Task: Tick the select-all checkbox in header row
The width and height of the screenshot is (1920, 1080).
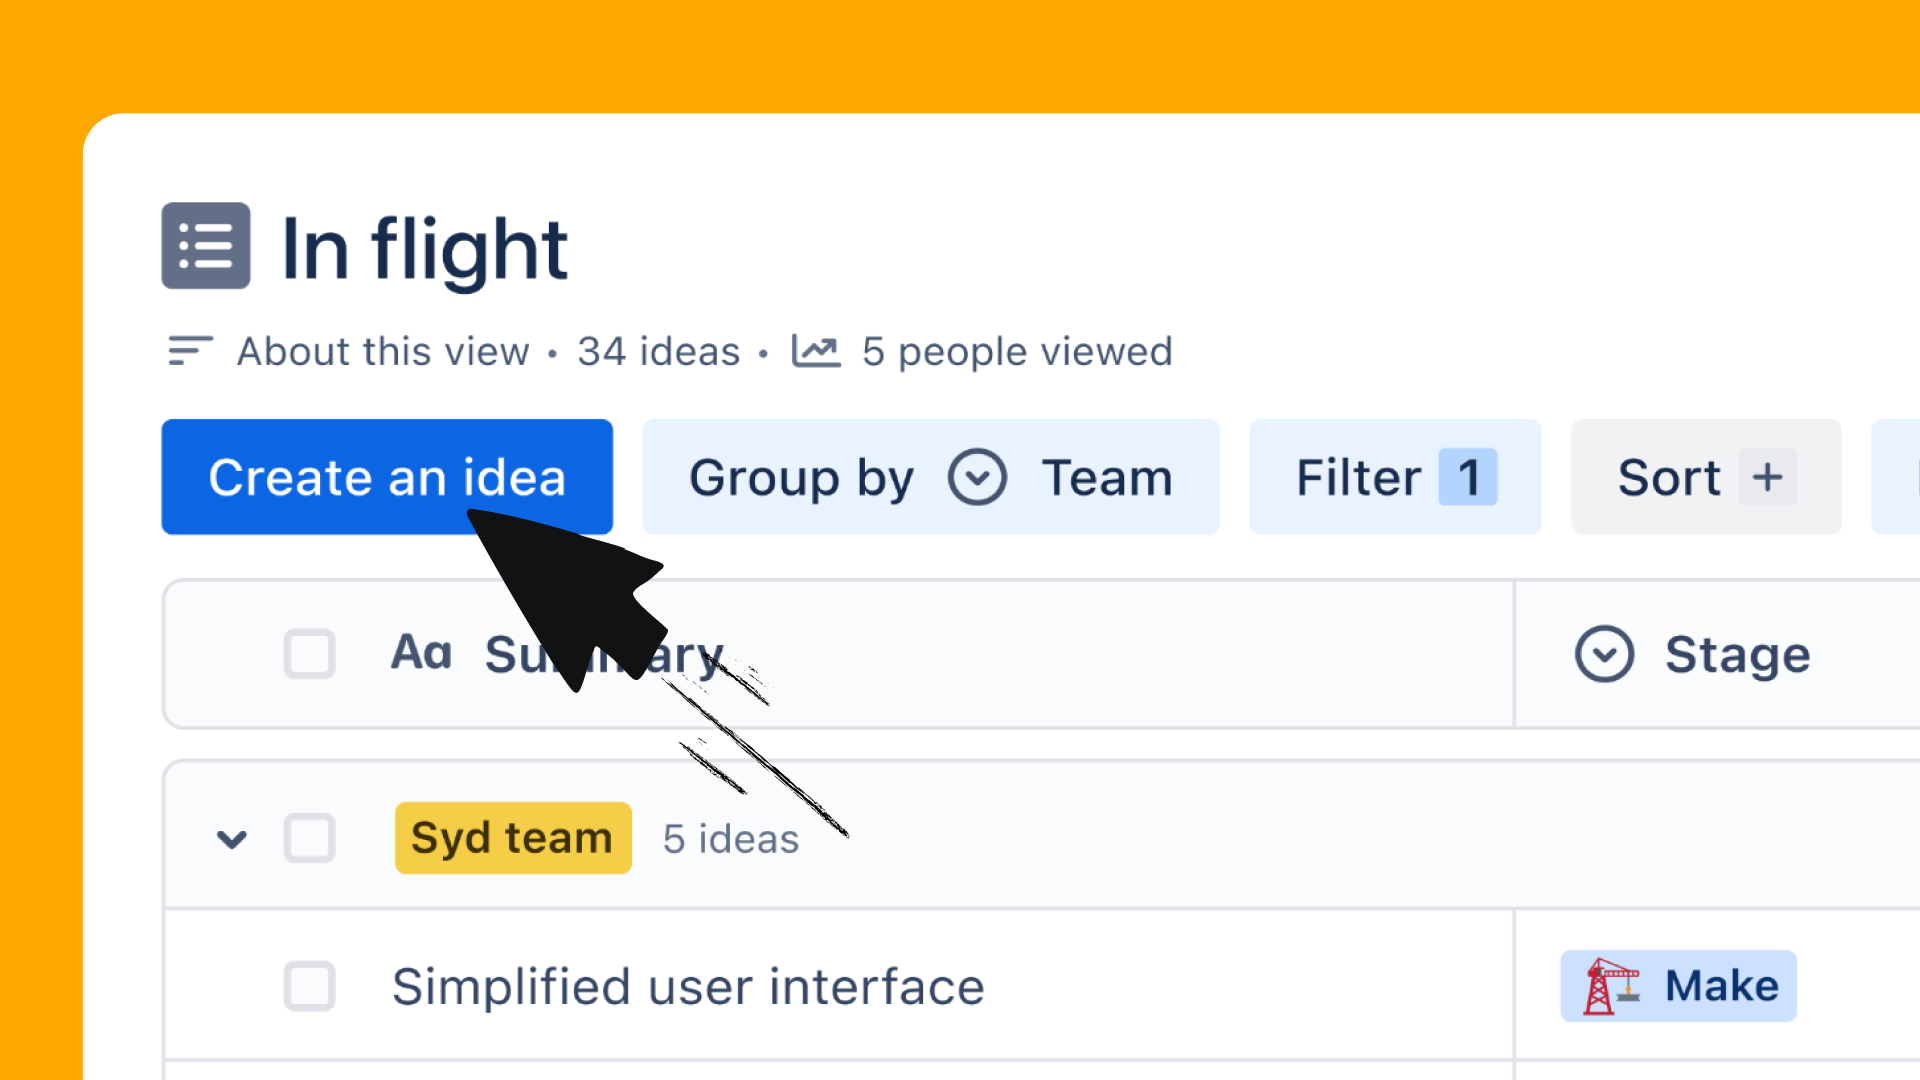Action: pos(309,654)
